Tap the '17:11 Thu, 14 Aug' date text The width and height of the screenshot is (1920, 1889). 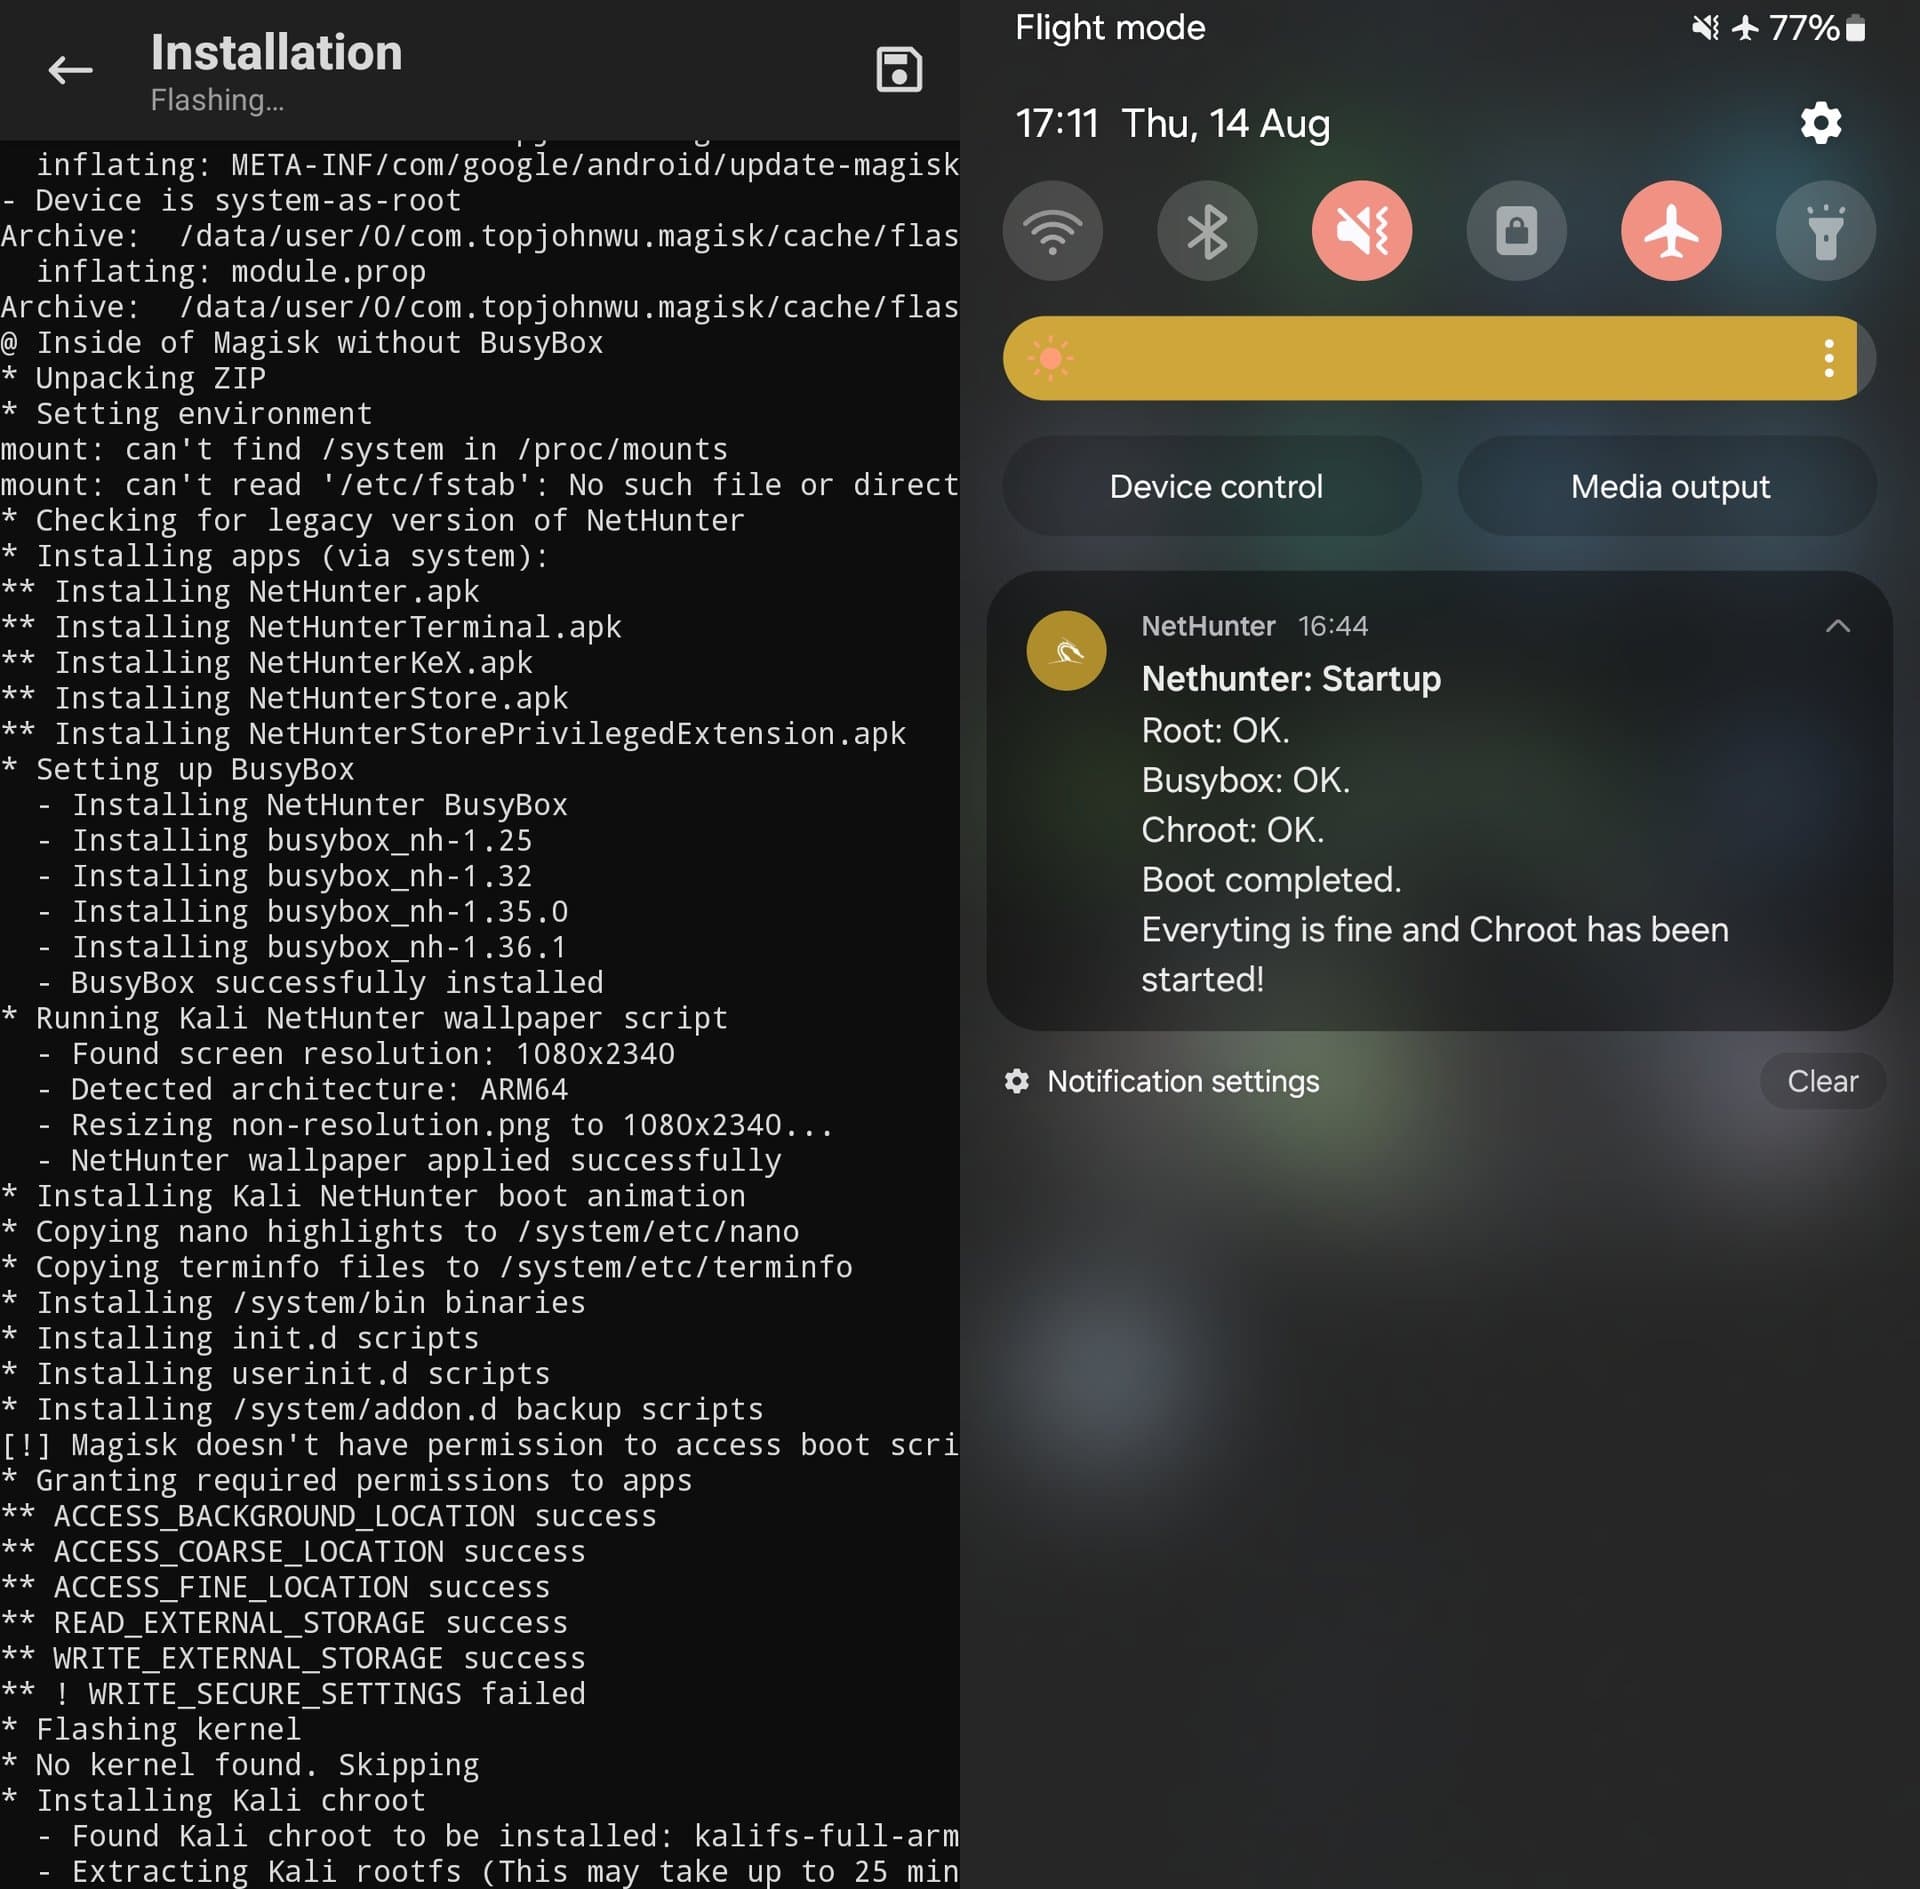tap(1172, 124)
